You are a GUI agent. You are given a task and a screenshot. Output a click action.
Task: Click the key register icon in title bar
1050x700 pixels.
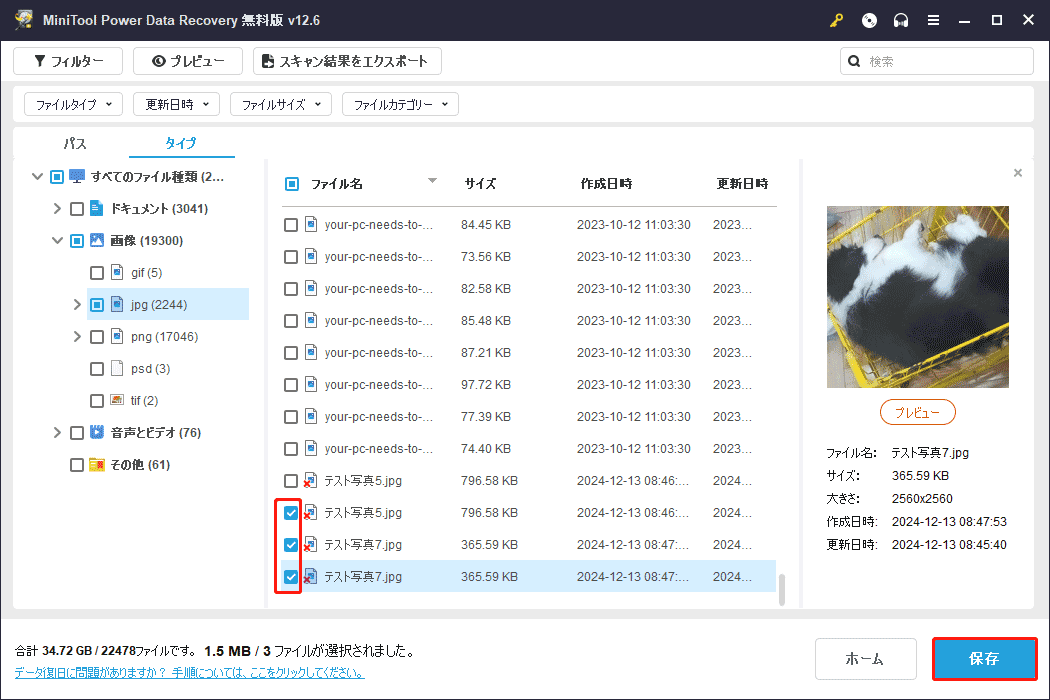(x=837, y=20)
